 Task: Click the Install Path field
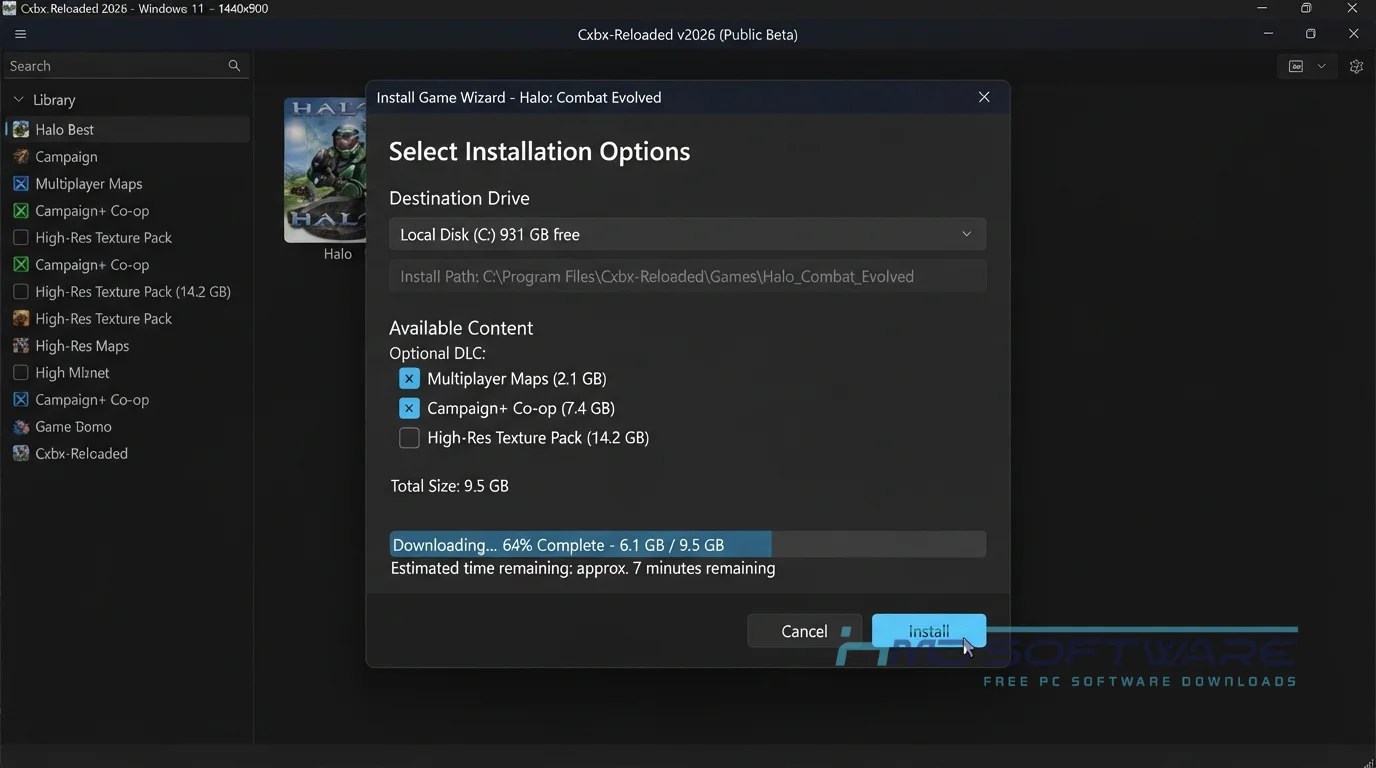click(x=688, y=277)
